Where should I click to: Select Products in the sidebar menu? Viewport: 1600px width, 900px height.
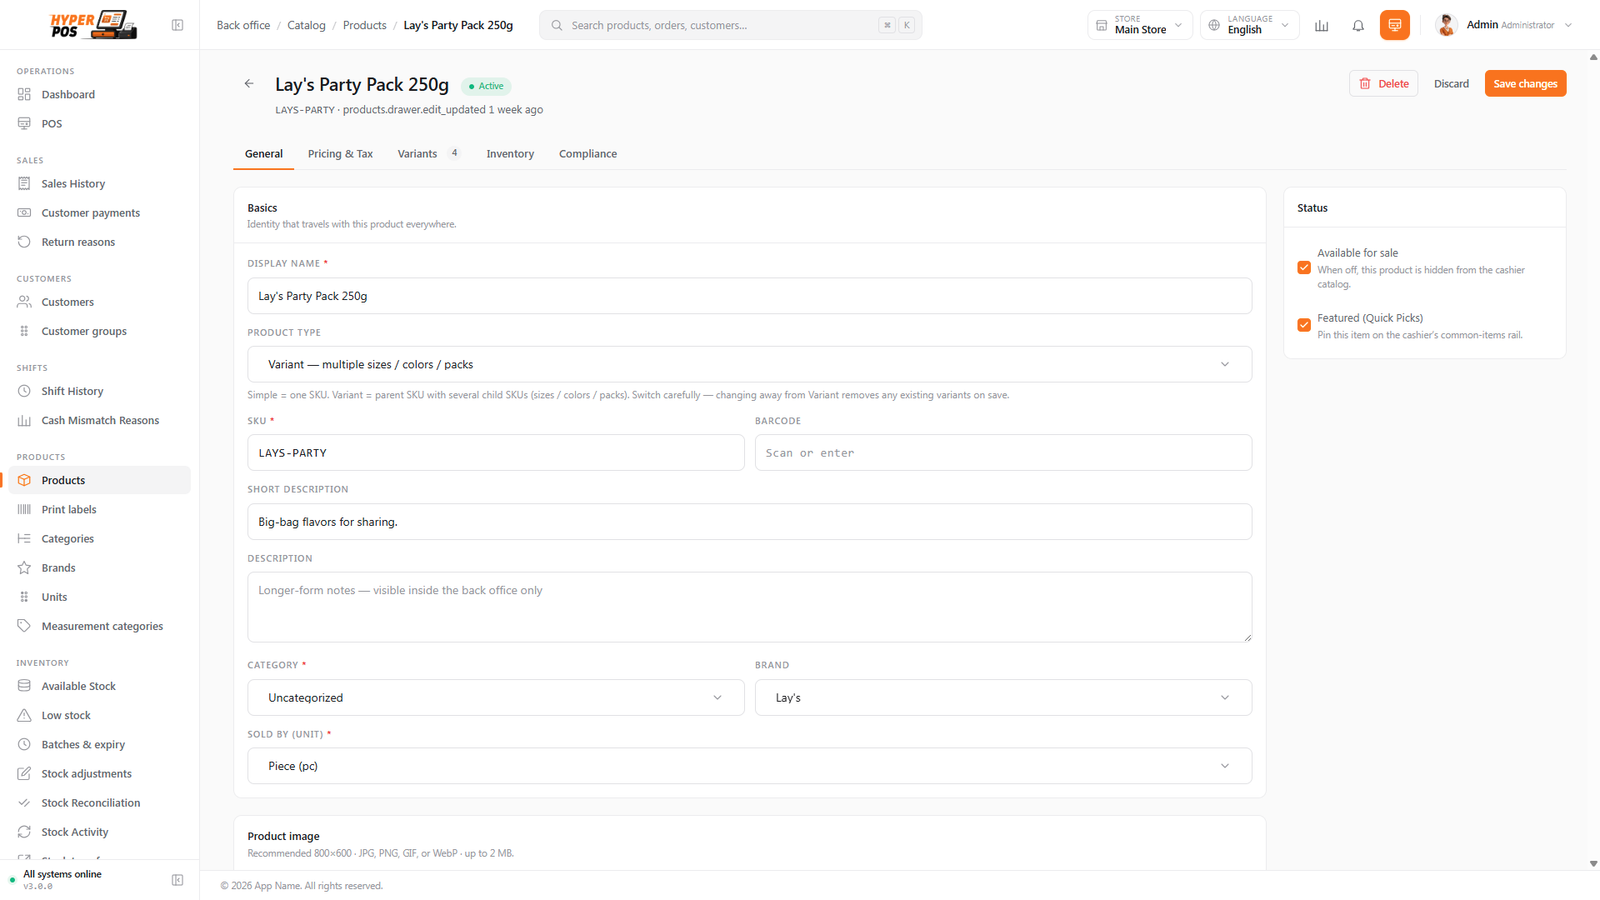tap(100, 480)
